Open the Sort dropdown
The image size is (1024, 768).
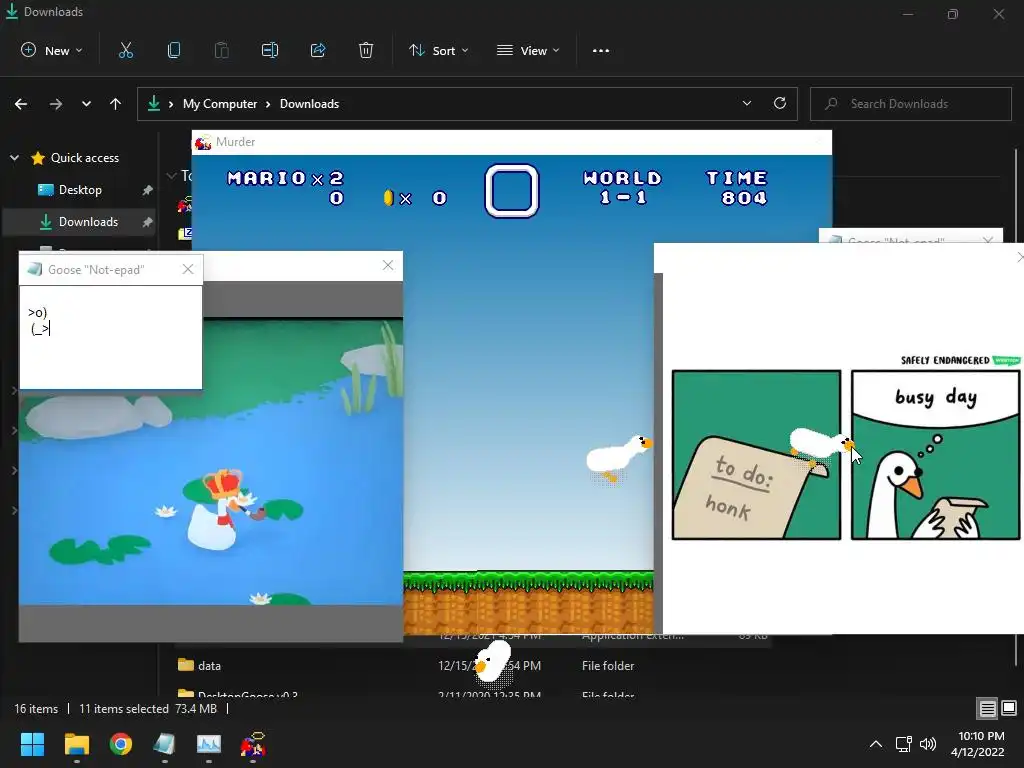click(438, 50)
